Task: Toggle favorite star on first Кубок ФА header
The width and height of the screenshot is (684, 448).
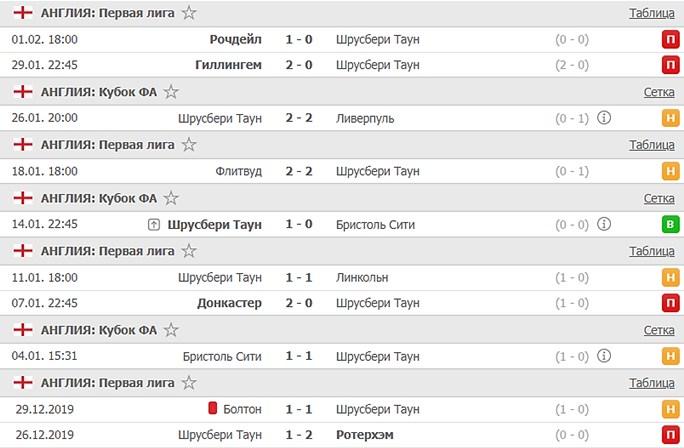Action: [x=171, y=92]
